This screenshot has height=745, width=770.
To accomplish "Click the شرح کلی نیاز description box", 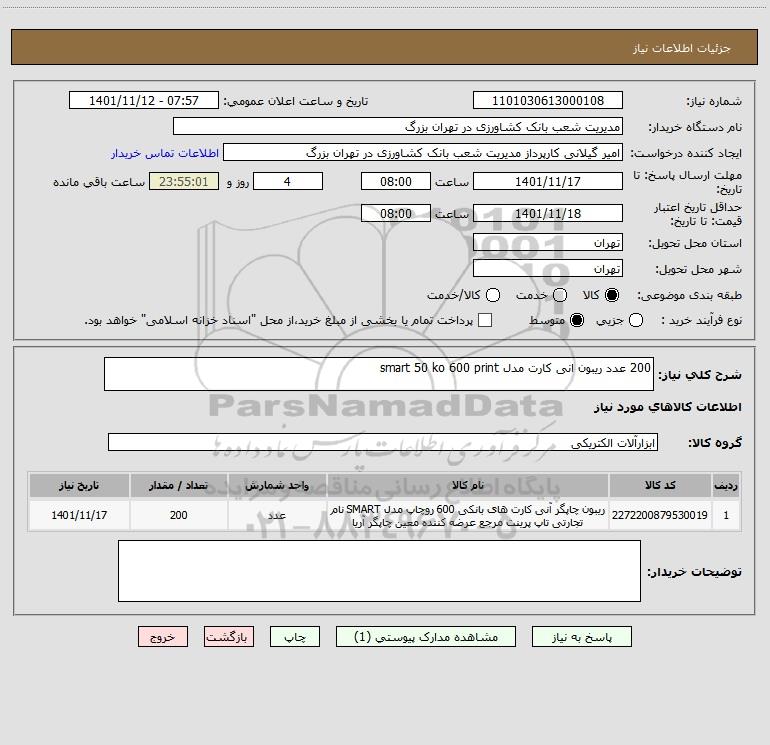I will pyautogui.click(x=379, y=374).
